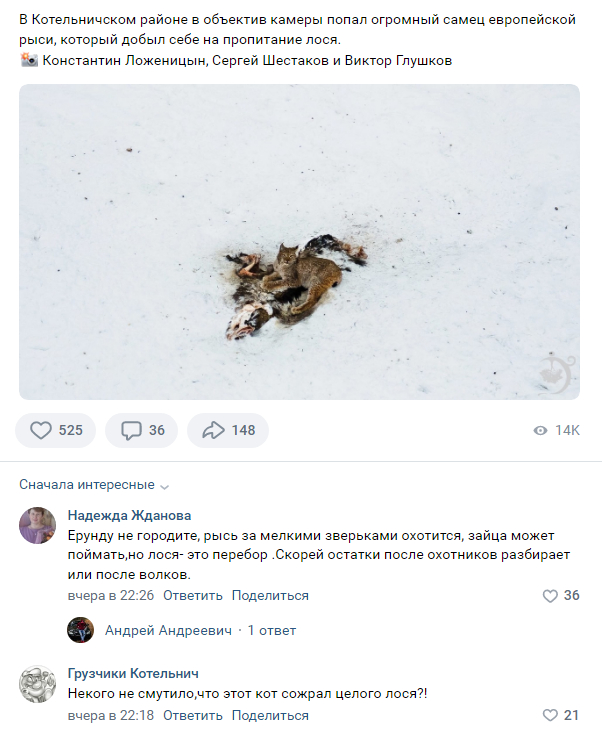Open Надежда Жданова's profile name link
This screenshot has width=602, height=735.
pos(129,516)
